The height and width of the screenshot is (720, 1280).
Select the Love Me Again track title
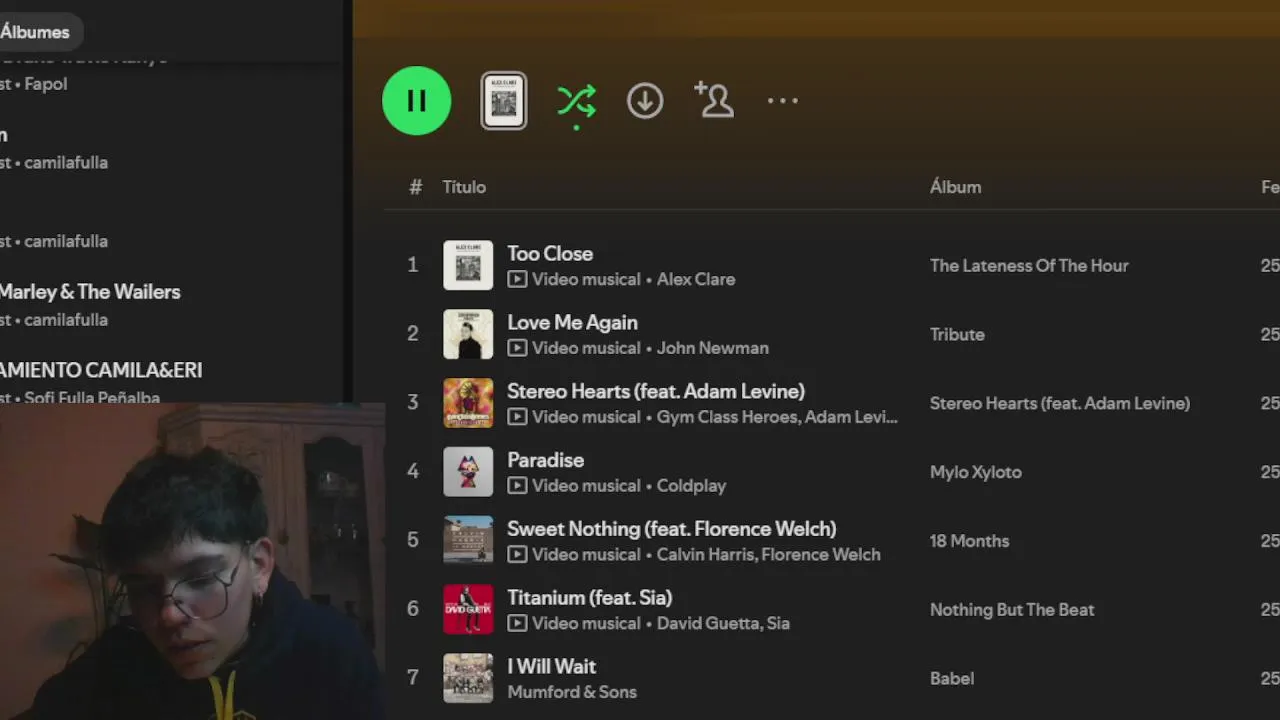[x=572, y=323]
